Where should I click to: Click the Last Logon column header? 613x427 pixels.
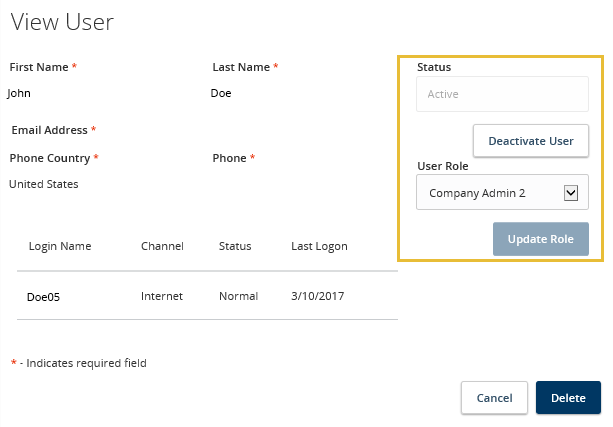[x=319, y=246]
